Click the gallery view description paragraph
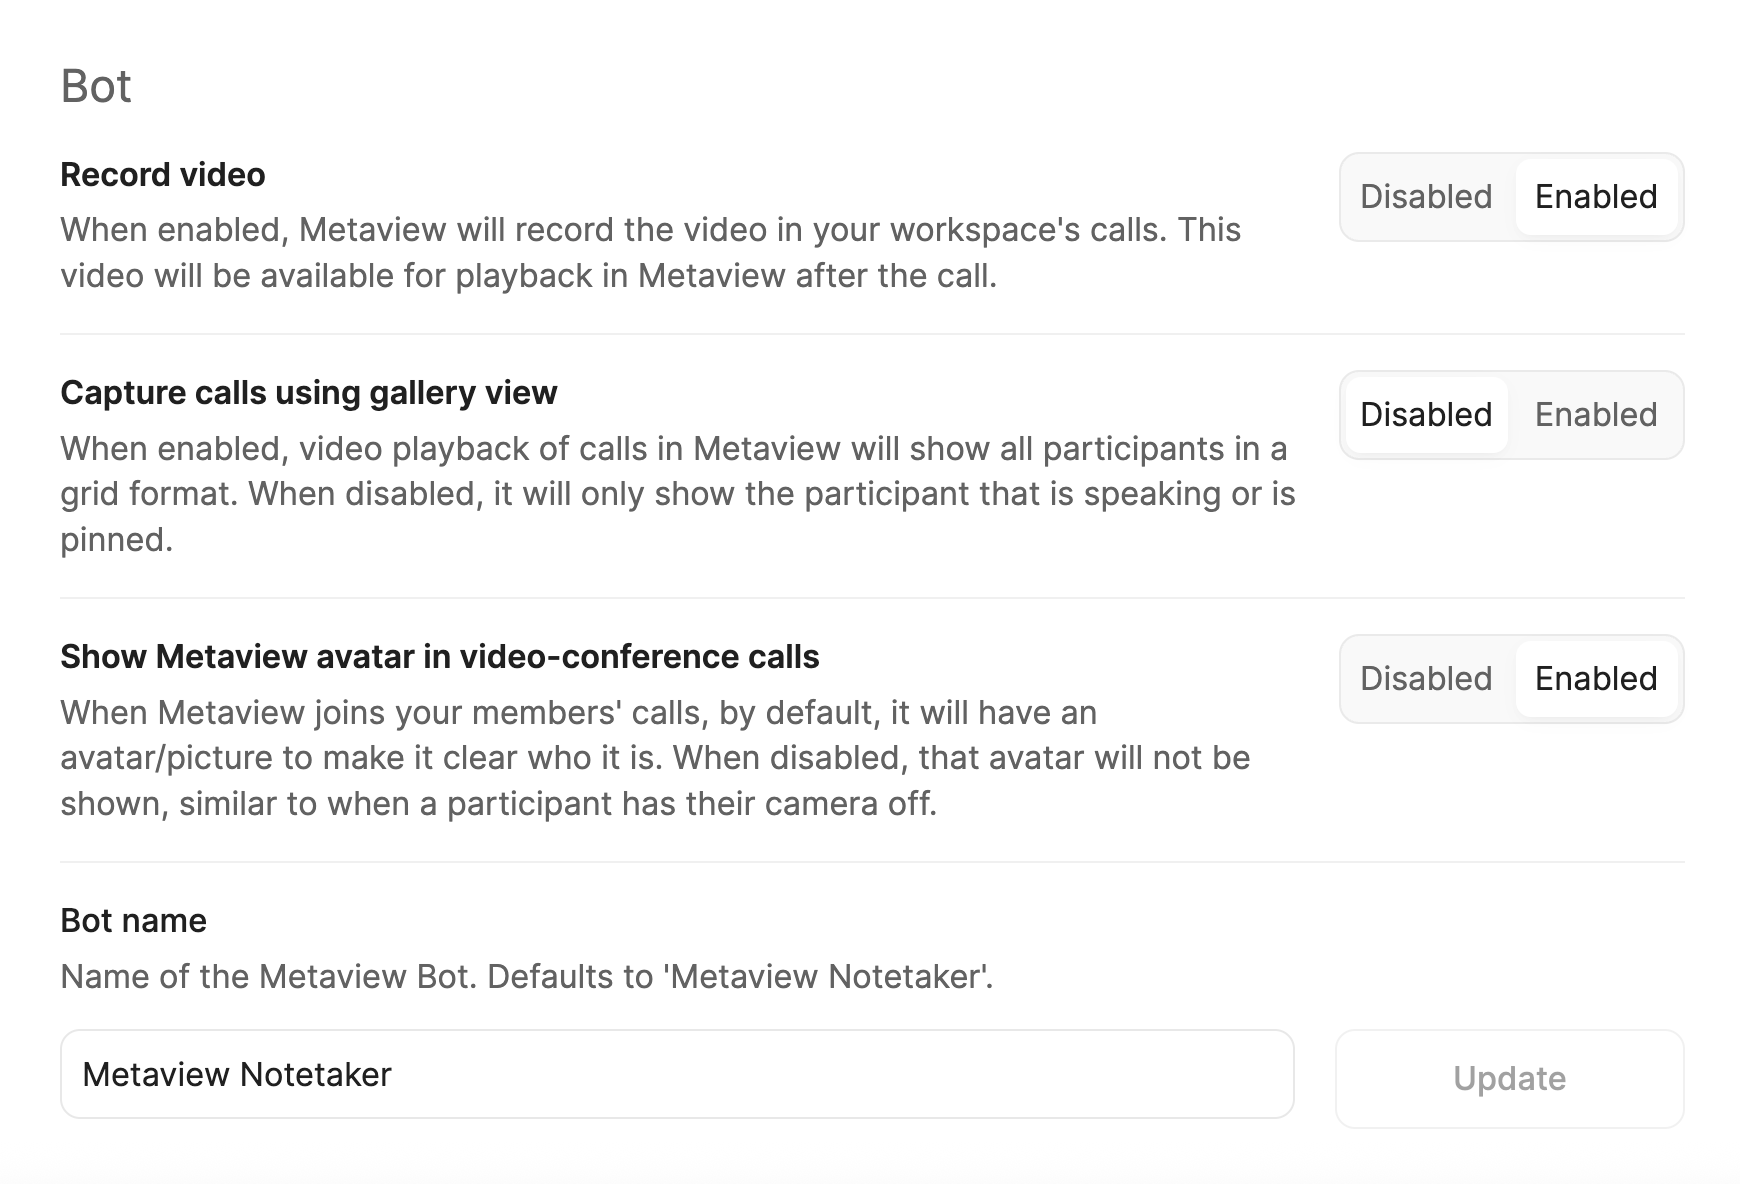This screenshot has width=1740, height=1184. click(x=678, y=494)
